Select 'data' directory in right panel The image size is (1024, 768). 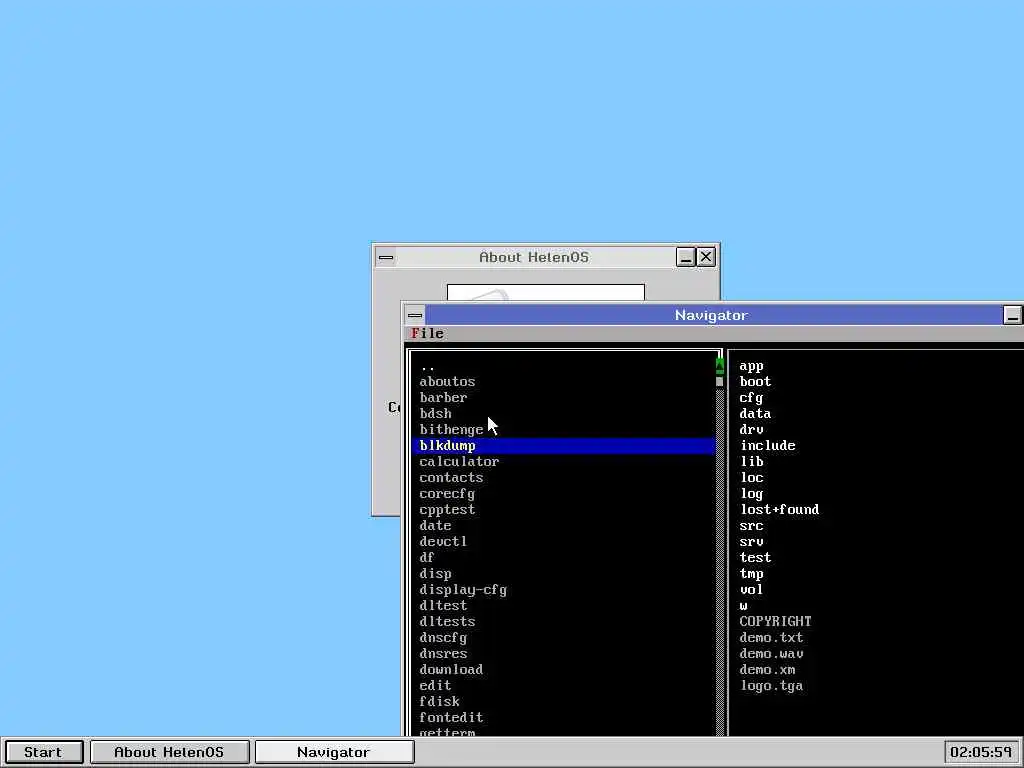(x=756, y=414)
